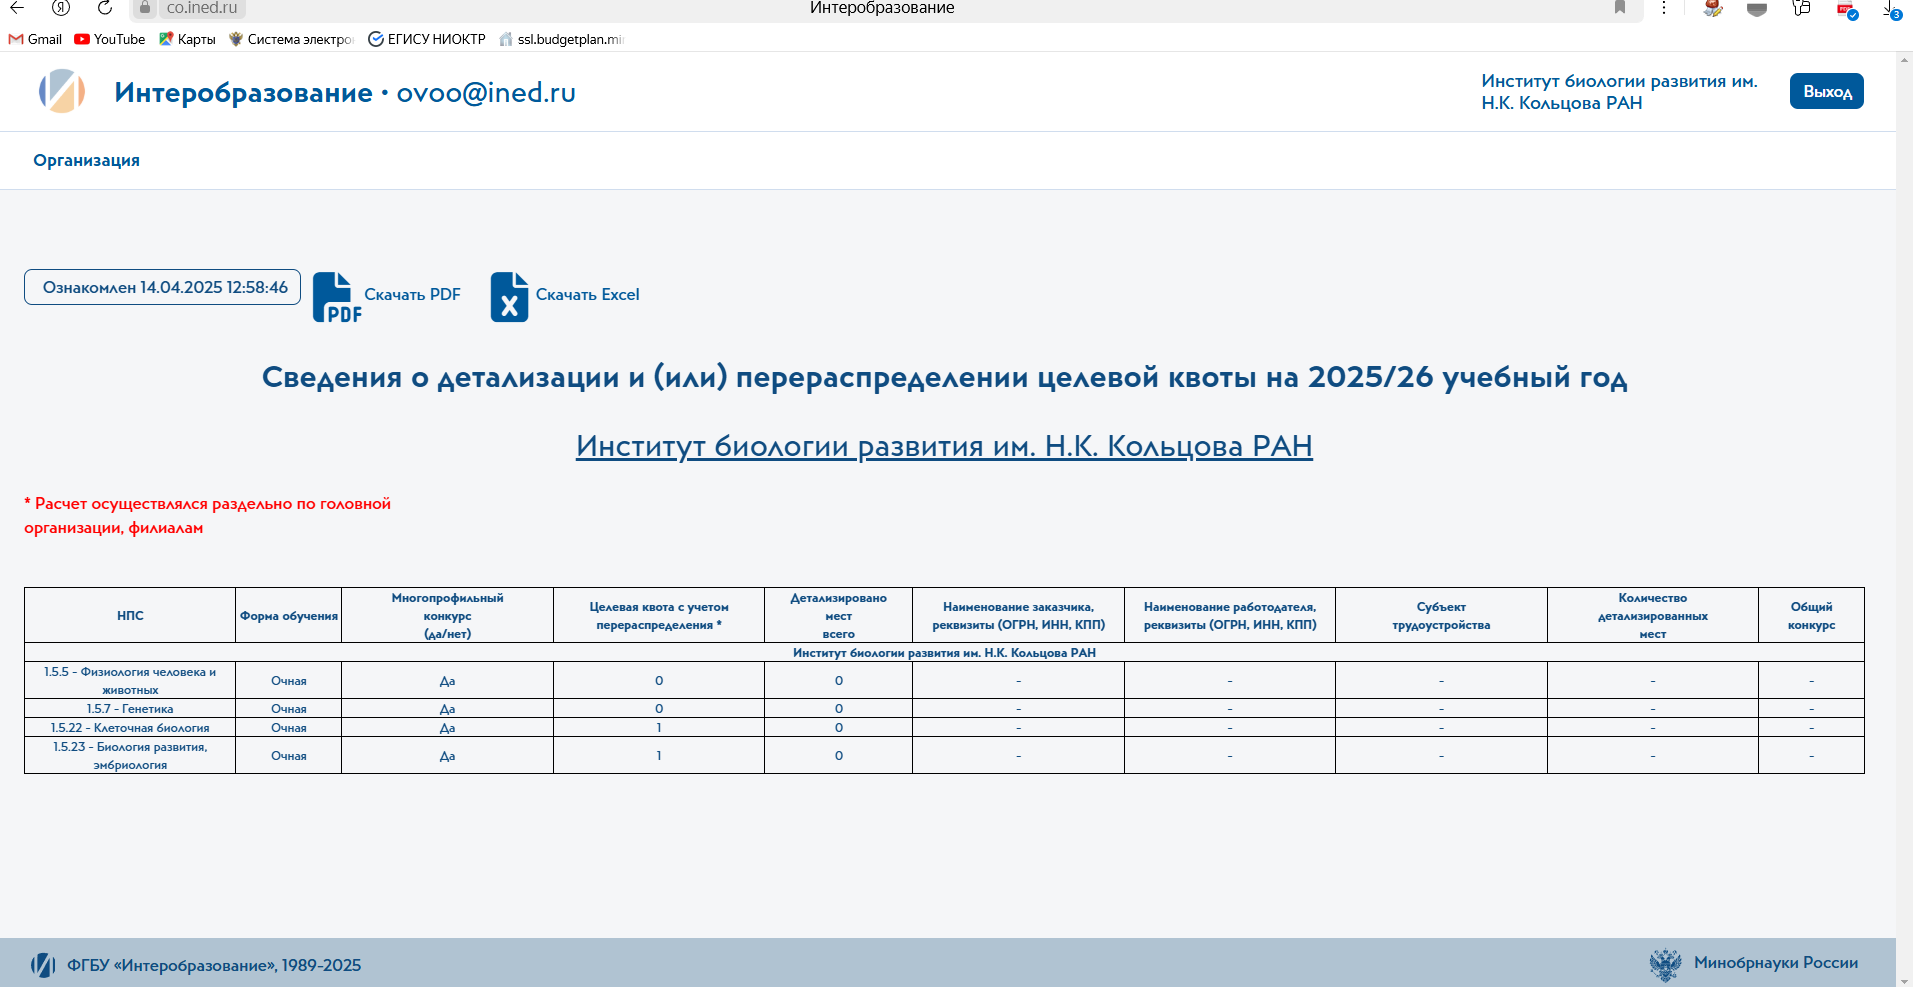Open the underlined Институт биологии развития heading link

pos(944,446)
